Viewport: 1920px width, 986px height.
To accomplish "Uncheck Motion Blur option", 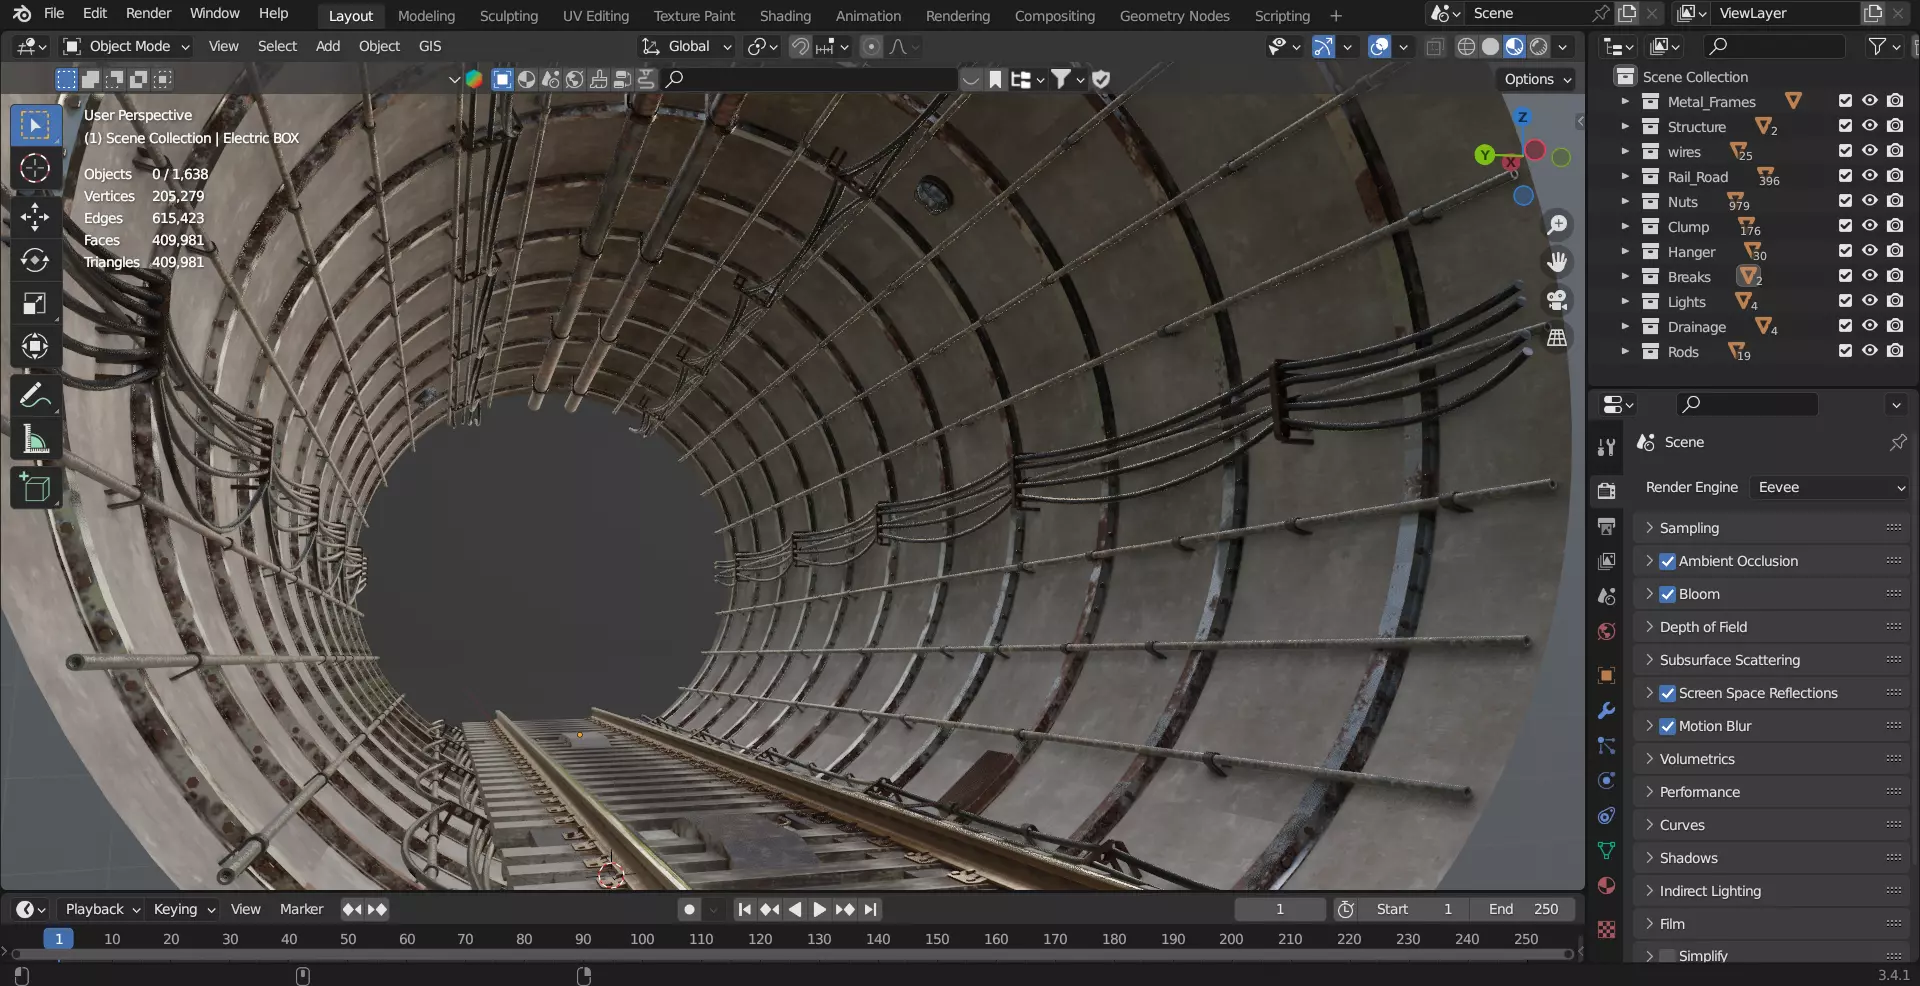I will click(1667, 726).
